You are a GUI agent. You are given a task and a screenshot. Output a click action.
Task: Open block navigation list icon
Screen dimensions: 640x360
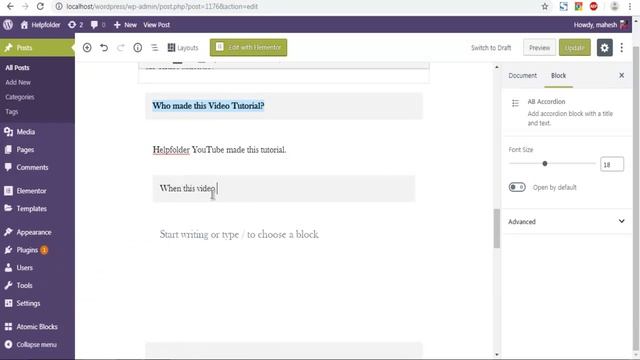(155, 48)
